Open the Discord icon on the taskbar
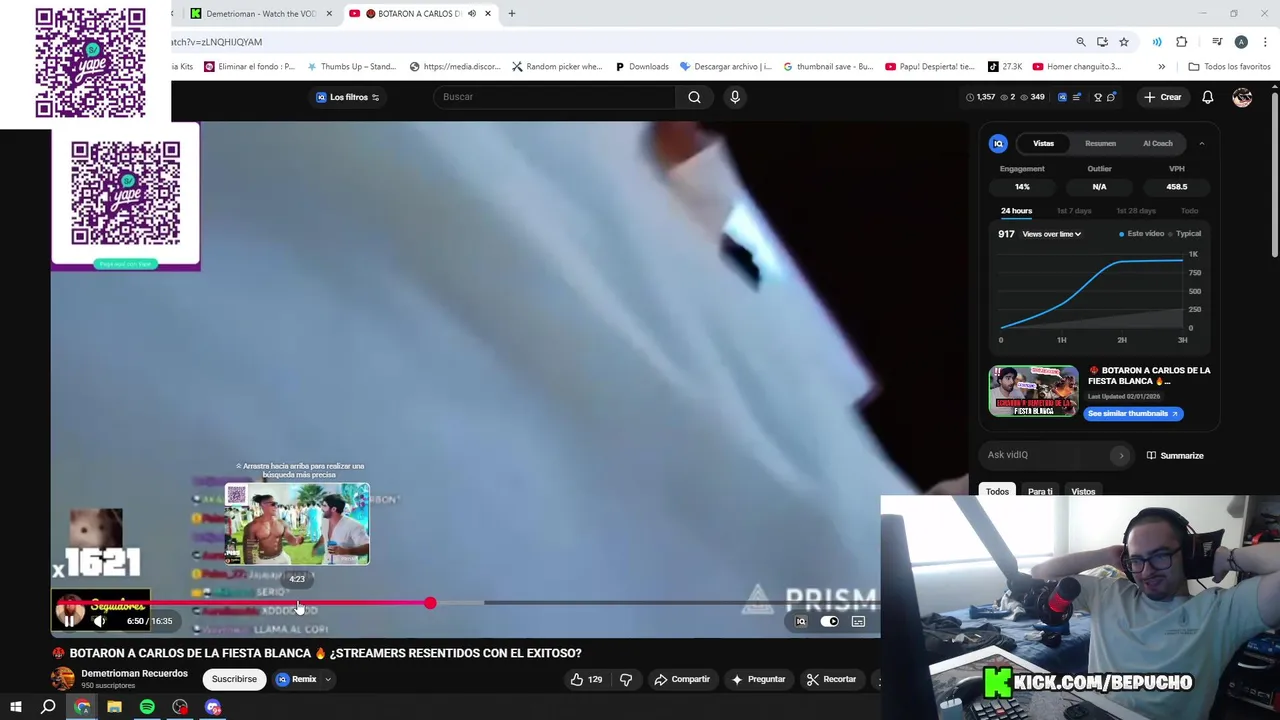Screen dimensions: 1280x720 pos(213,707)
